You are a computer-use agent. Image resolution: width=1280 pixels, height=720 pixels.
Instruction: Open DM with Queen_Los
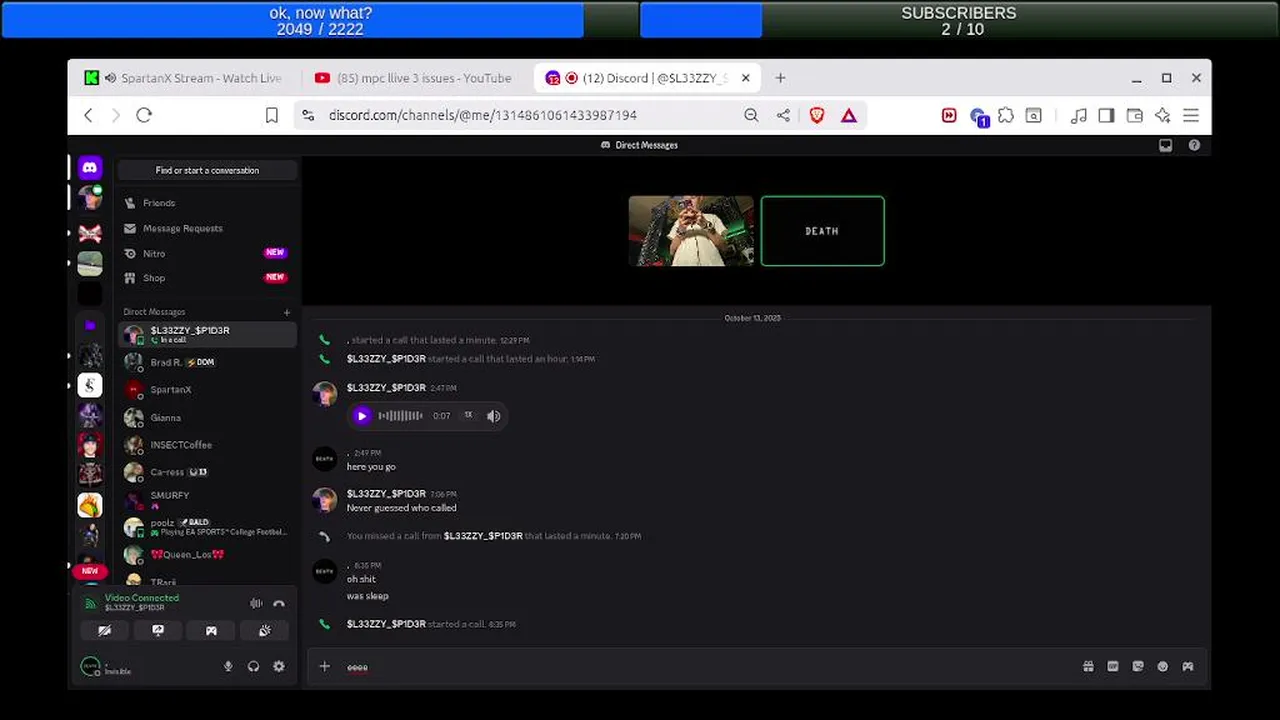click(x=207, y=554)
